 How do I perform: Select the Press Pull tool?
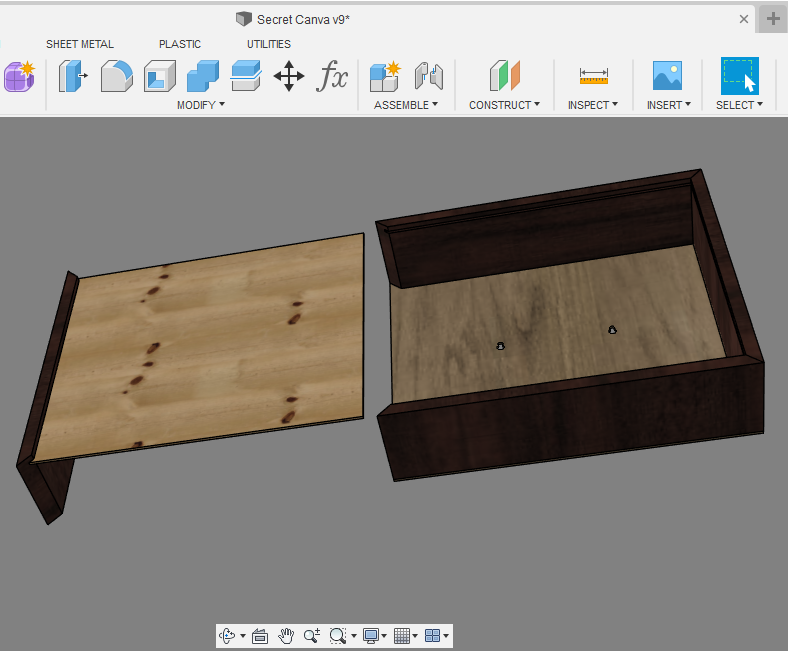coord(73,76)
